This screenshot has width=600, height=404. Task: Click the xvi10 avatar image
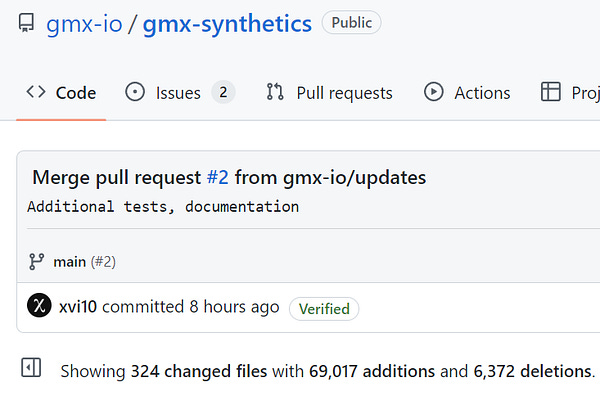coord(39,306)
